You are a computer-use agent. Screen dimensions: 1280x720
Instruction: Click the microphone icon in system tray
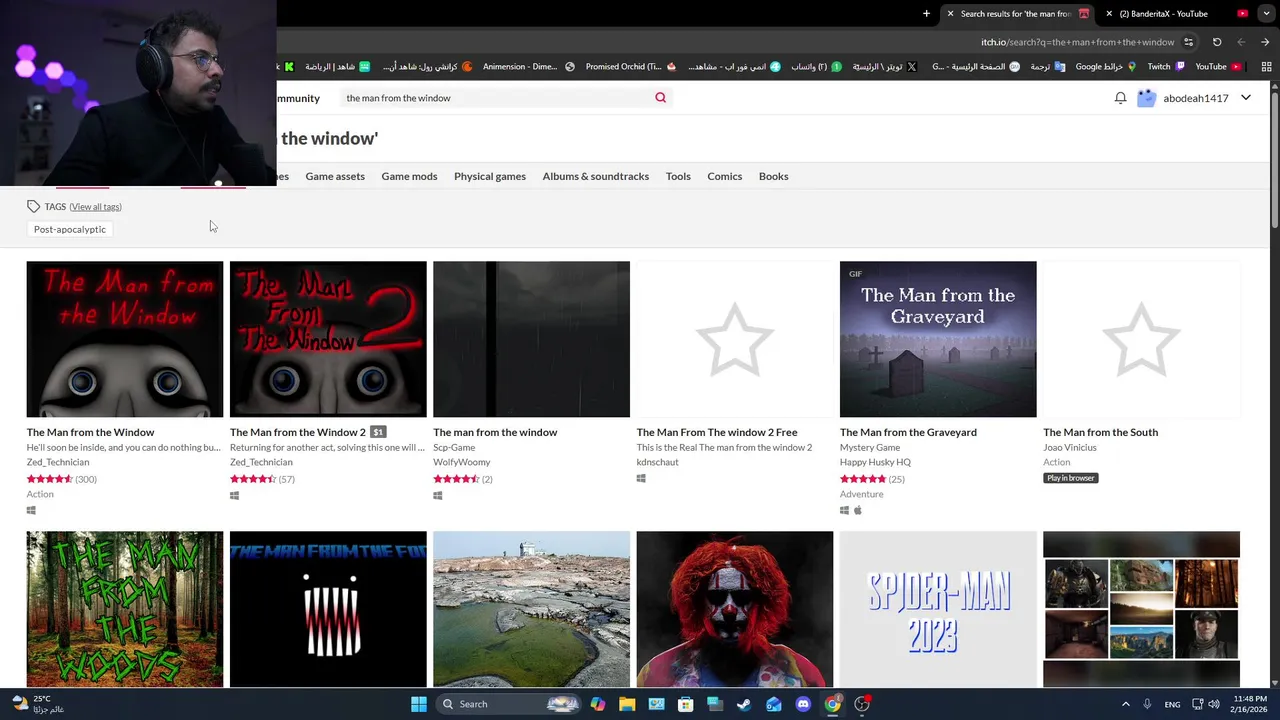1147,704
